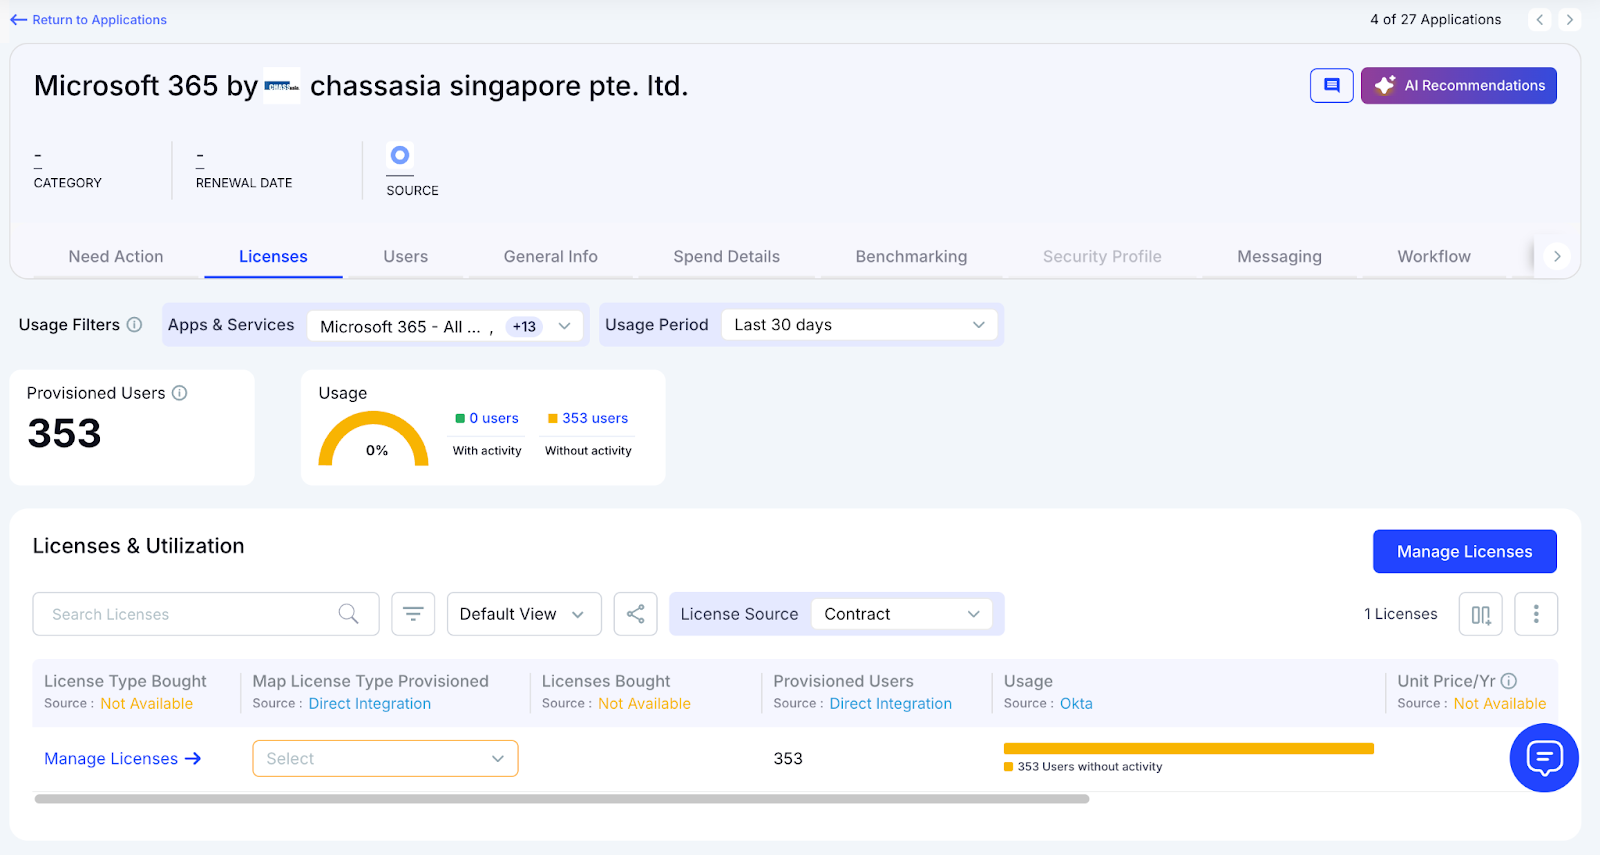Open the General Info tab

coord(551,257)
